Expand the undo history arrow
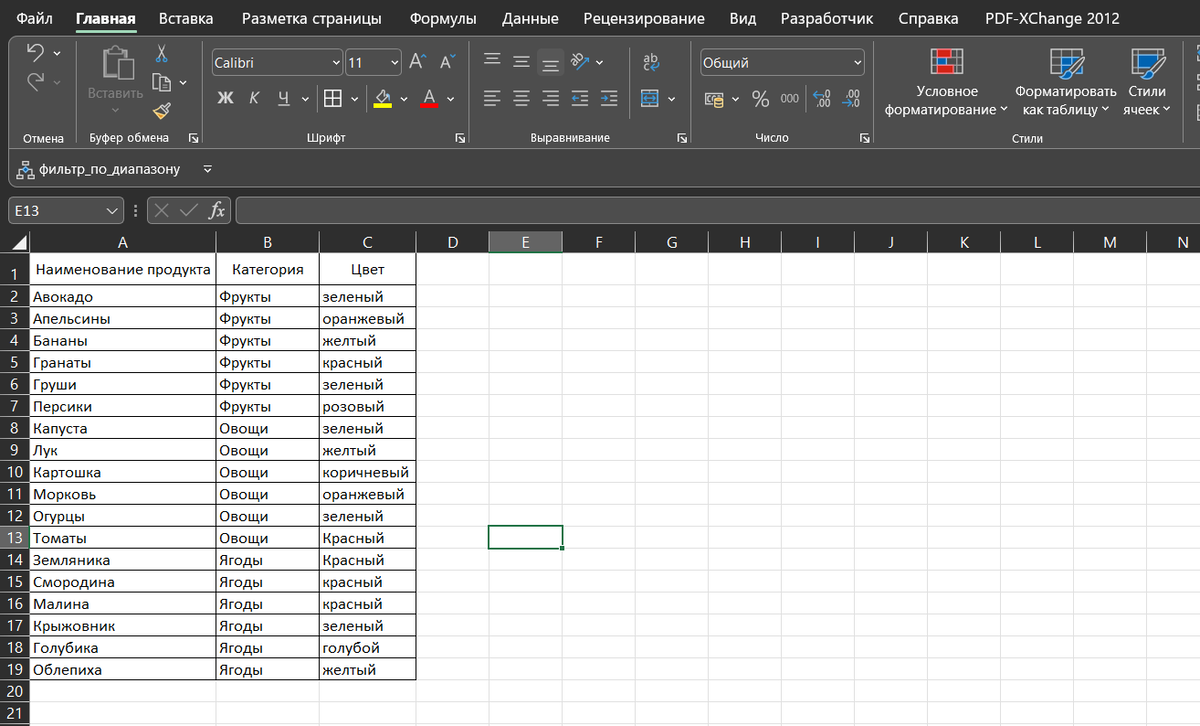1200x726 pixels. [57, 52]
